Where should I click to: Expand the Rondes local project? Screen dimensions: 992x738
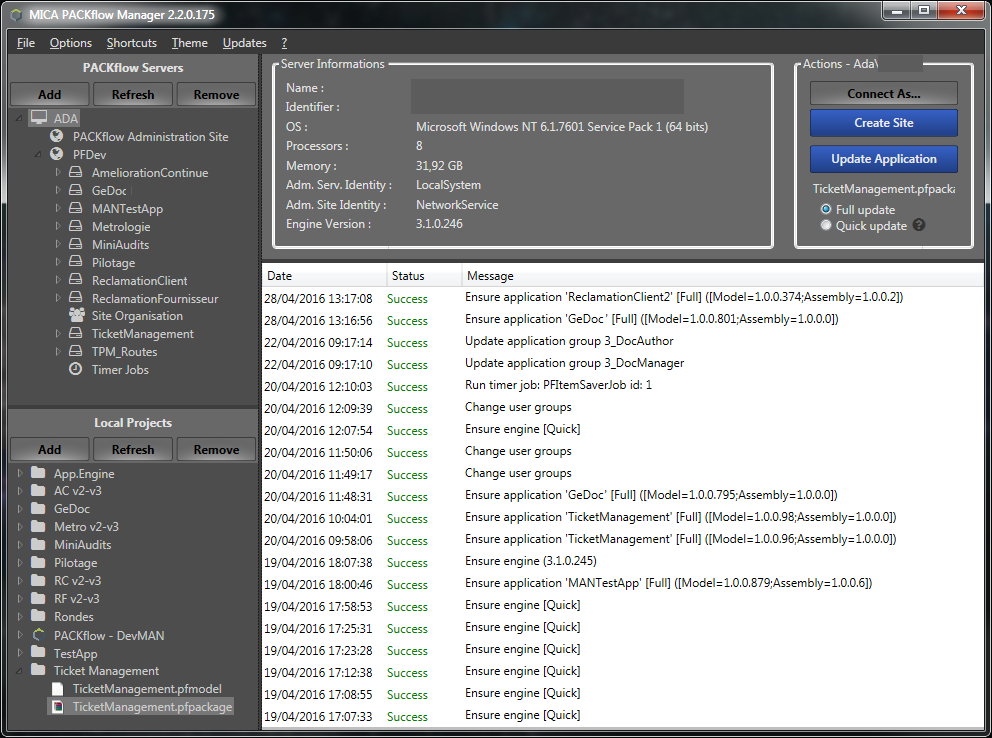(20, 616)
